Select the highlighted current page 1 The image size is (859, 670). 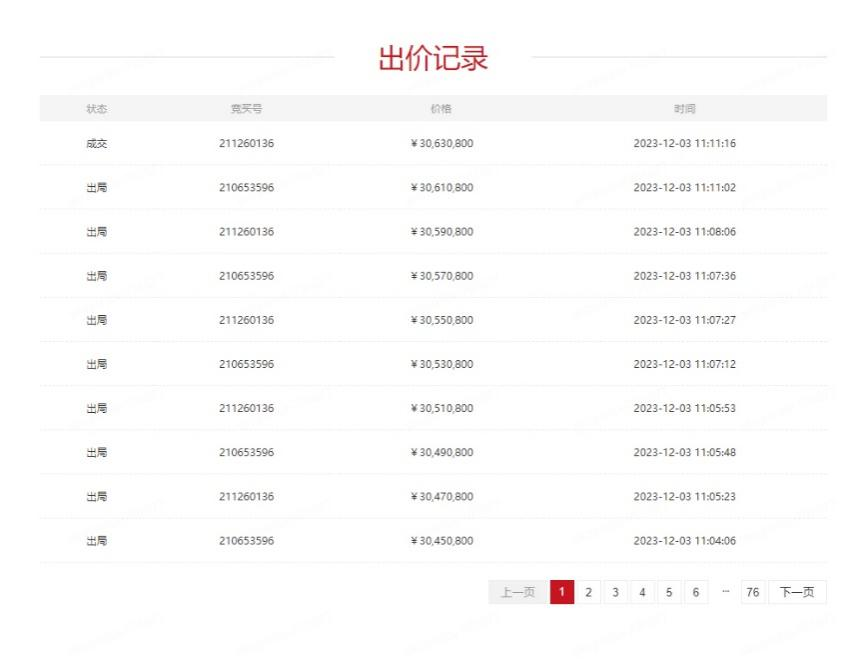click(562, 592)
